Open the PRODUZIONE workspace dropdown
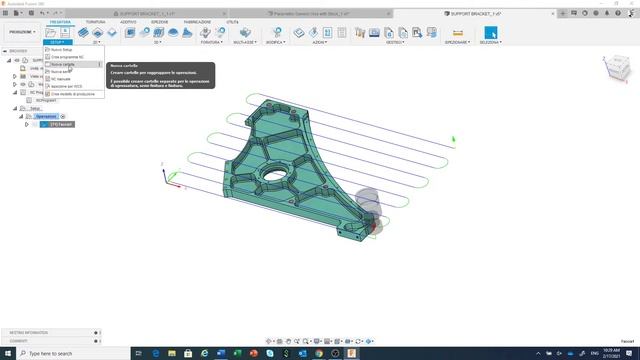This screenshot has height=360, width=640. point(22,32)
